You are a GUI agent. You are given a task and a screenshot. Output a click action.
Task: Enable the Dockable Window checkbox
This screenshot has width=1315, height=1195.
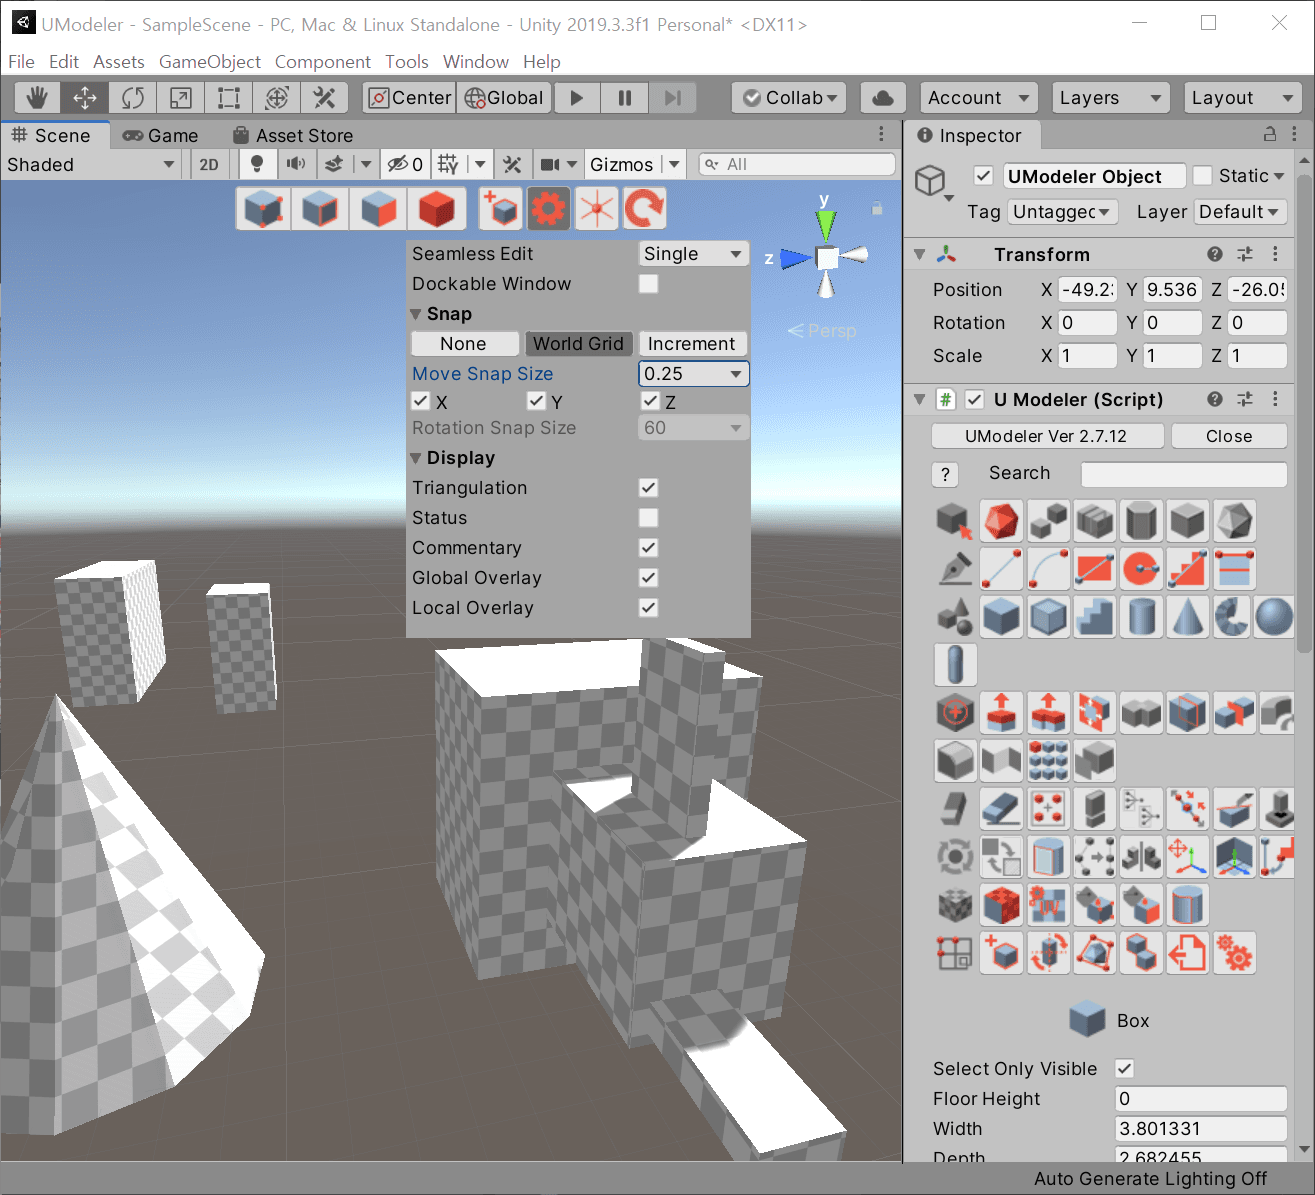(649, 284)
